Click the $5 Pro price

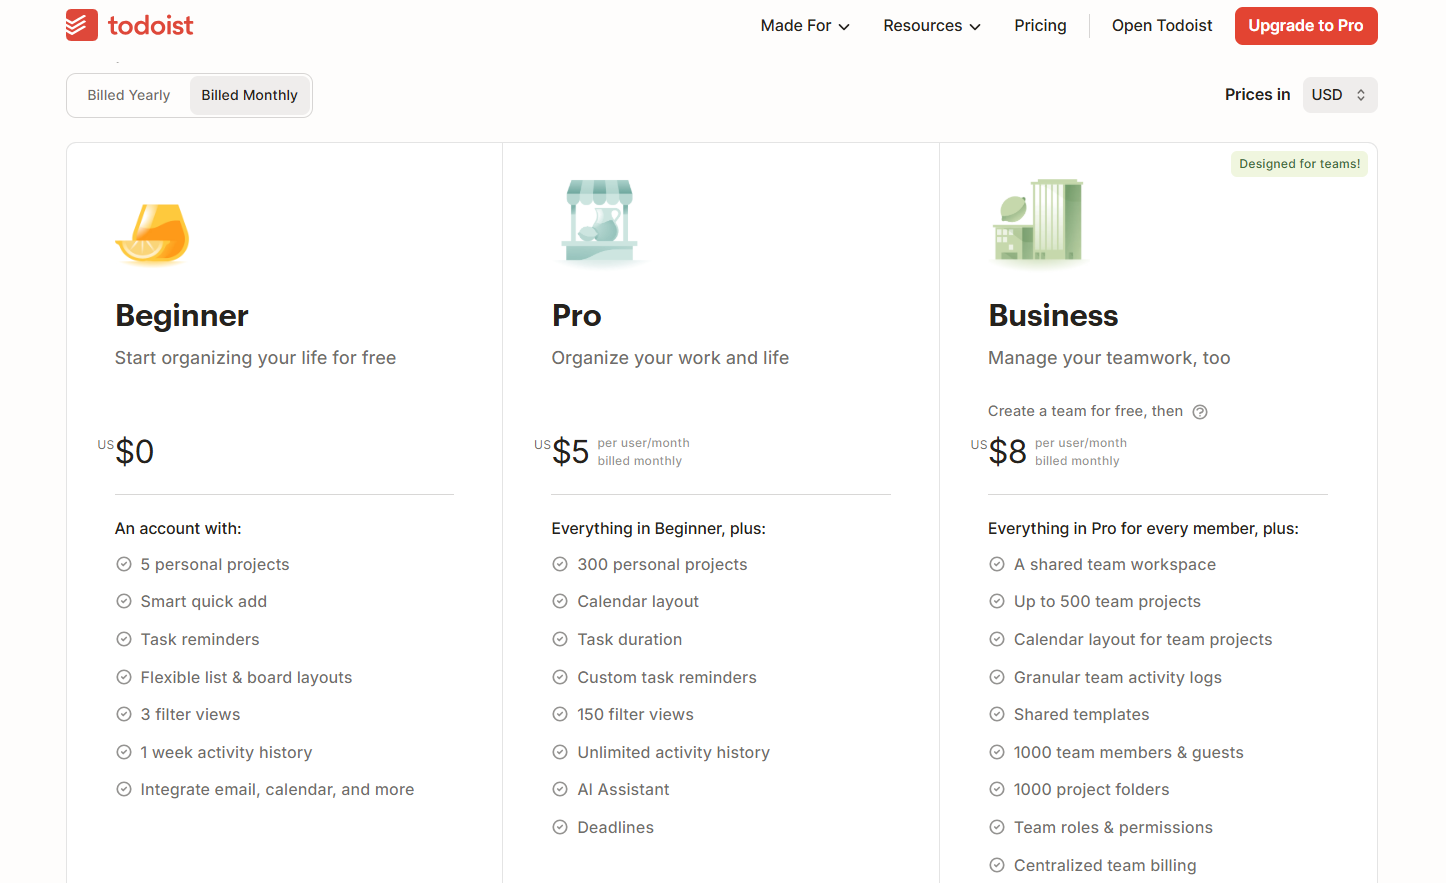(x=570, y=452)
